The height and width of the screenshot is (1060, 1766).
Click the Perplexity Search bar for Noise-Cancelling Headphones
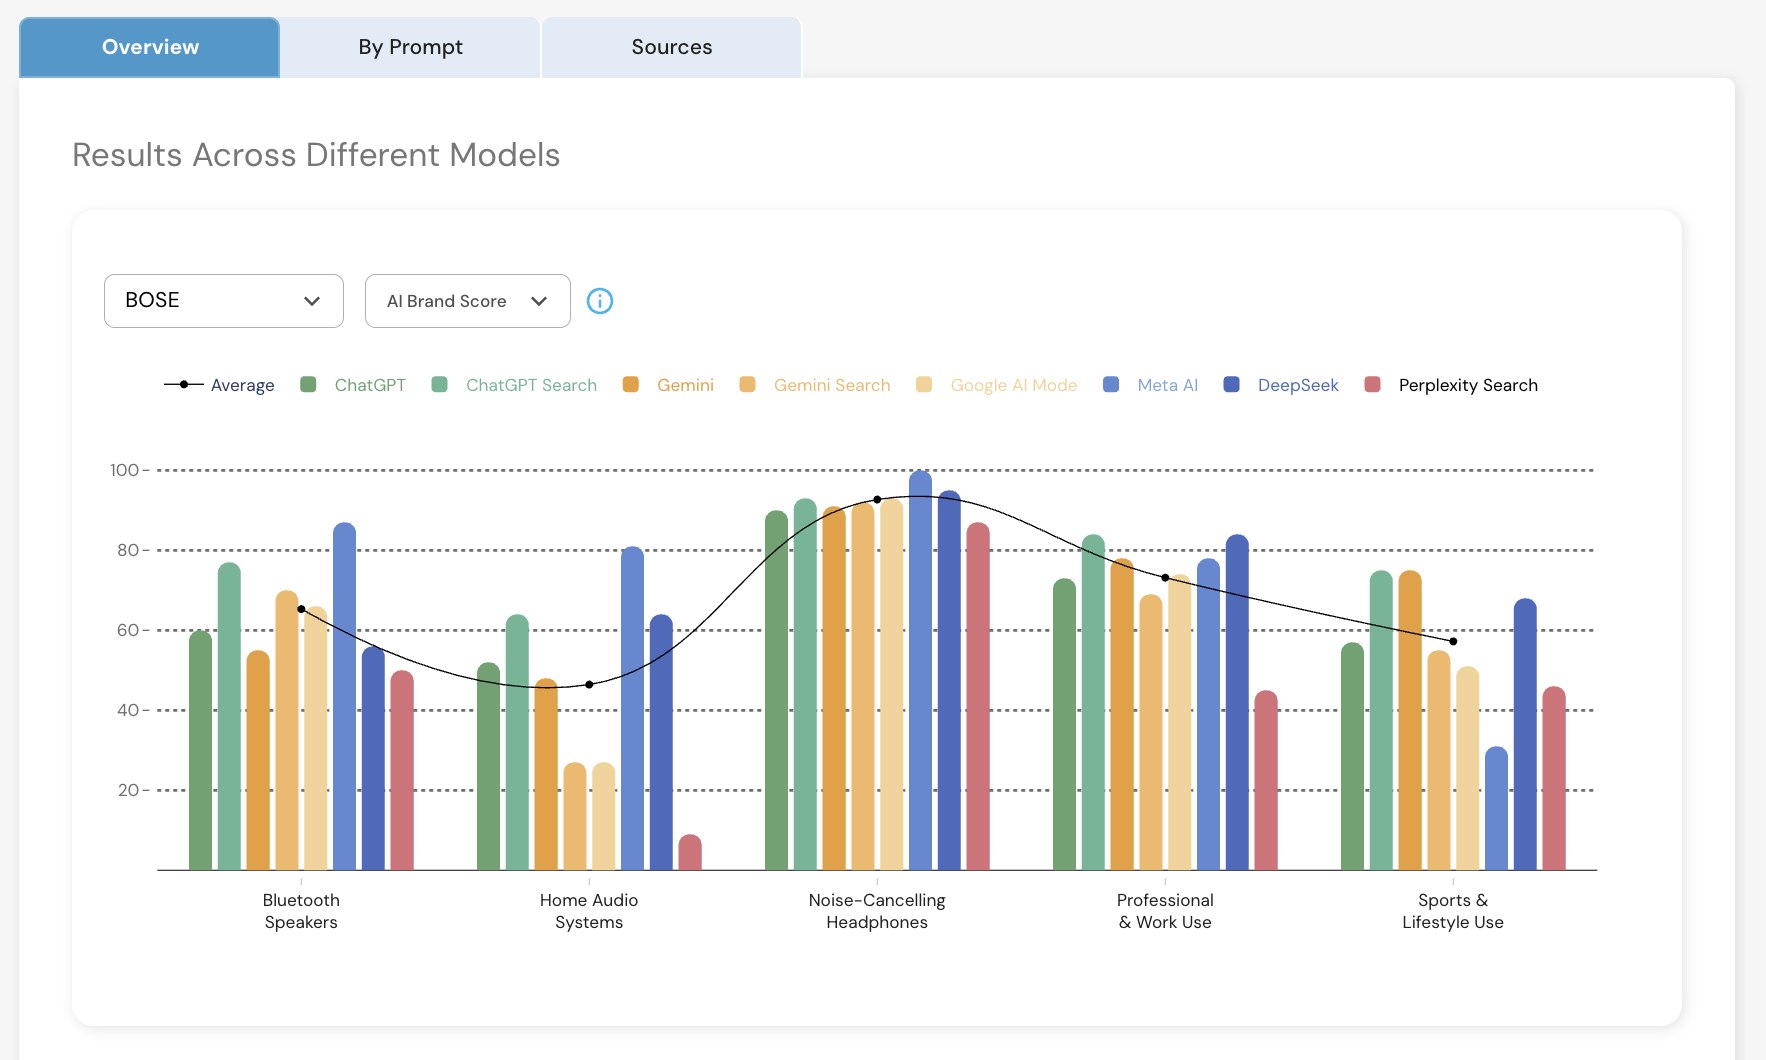pos(978,696)
